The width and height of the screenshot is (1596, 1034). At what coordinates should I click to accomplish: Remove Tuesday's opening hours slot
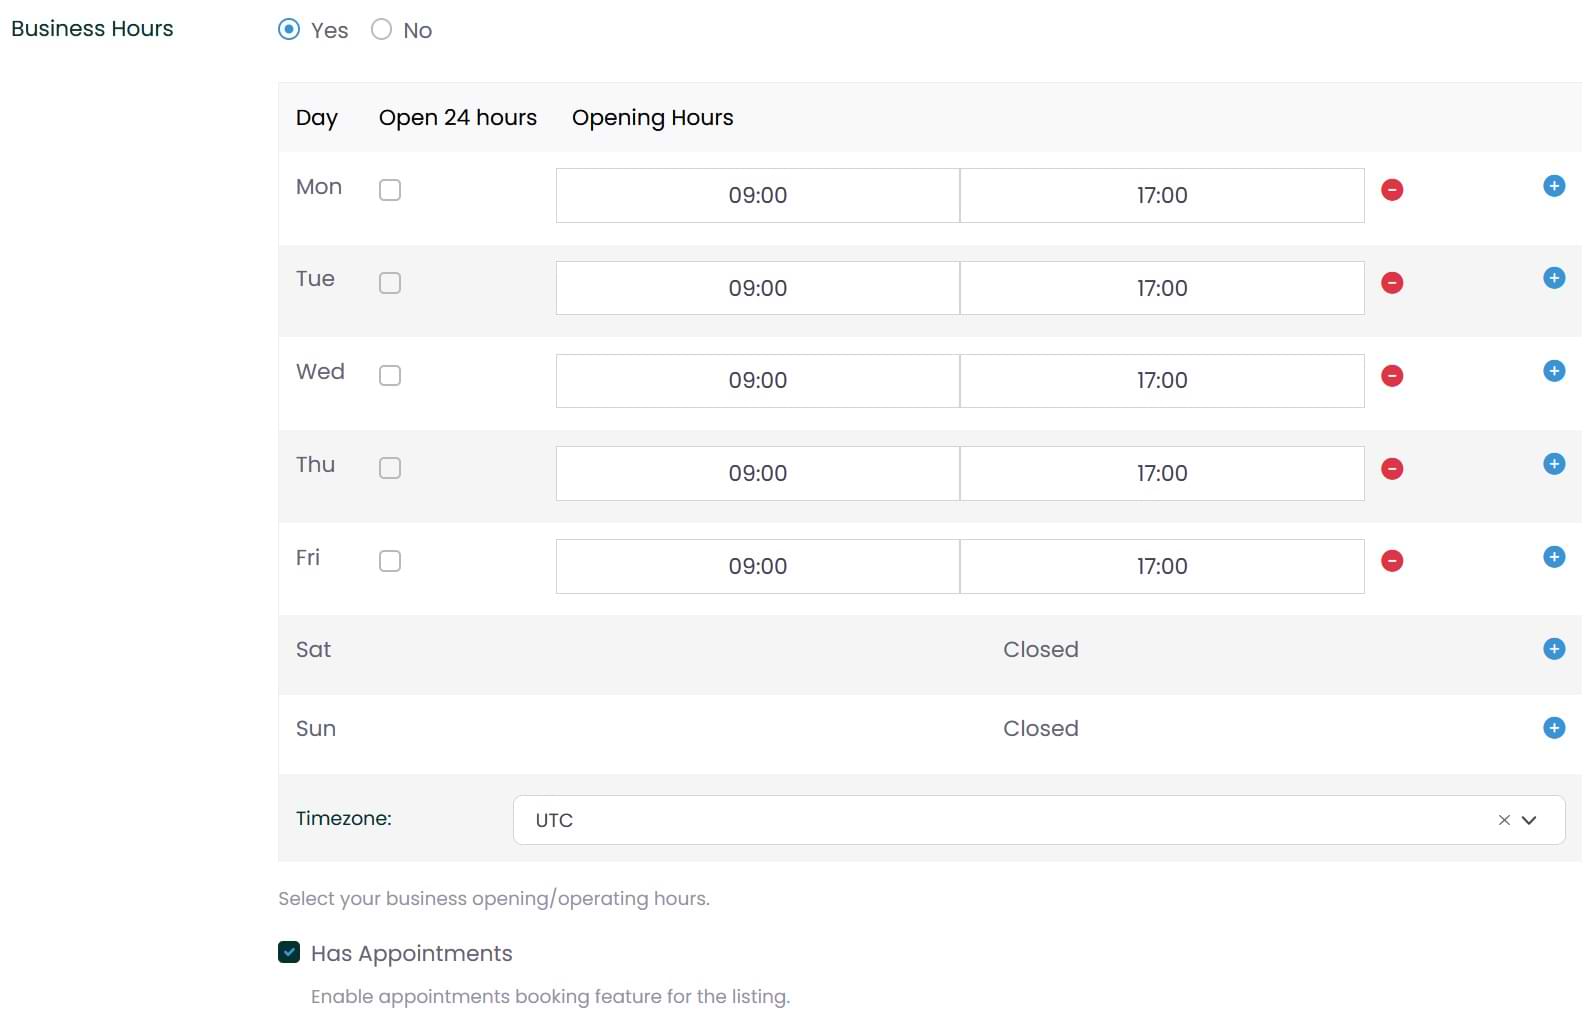coord(1391,283)
